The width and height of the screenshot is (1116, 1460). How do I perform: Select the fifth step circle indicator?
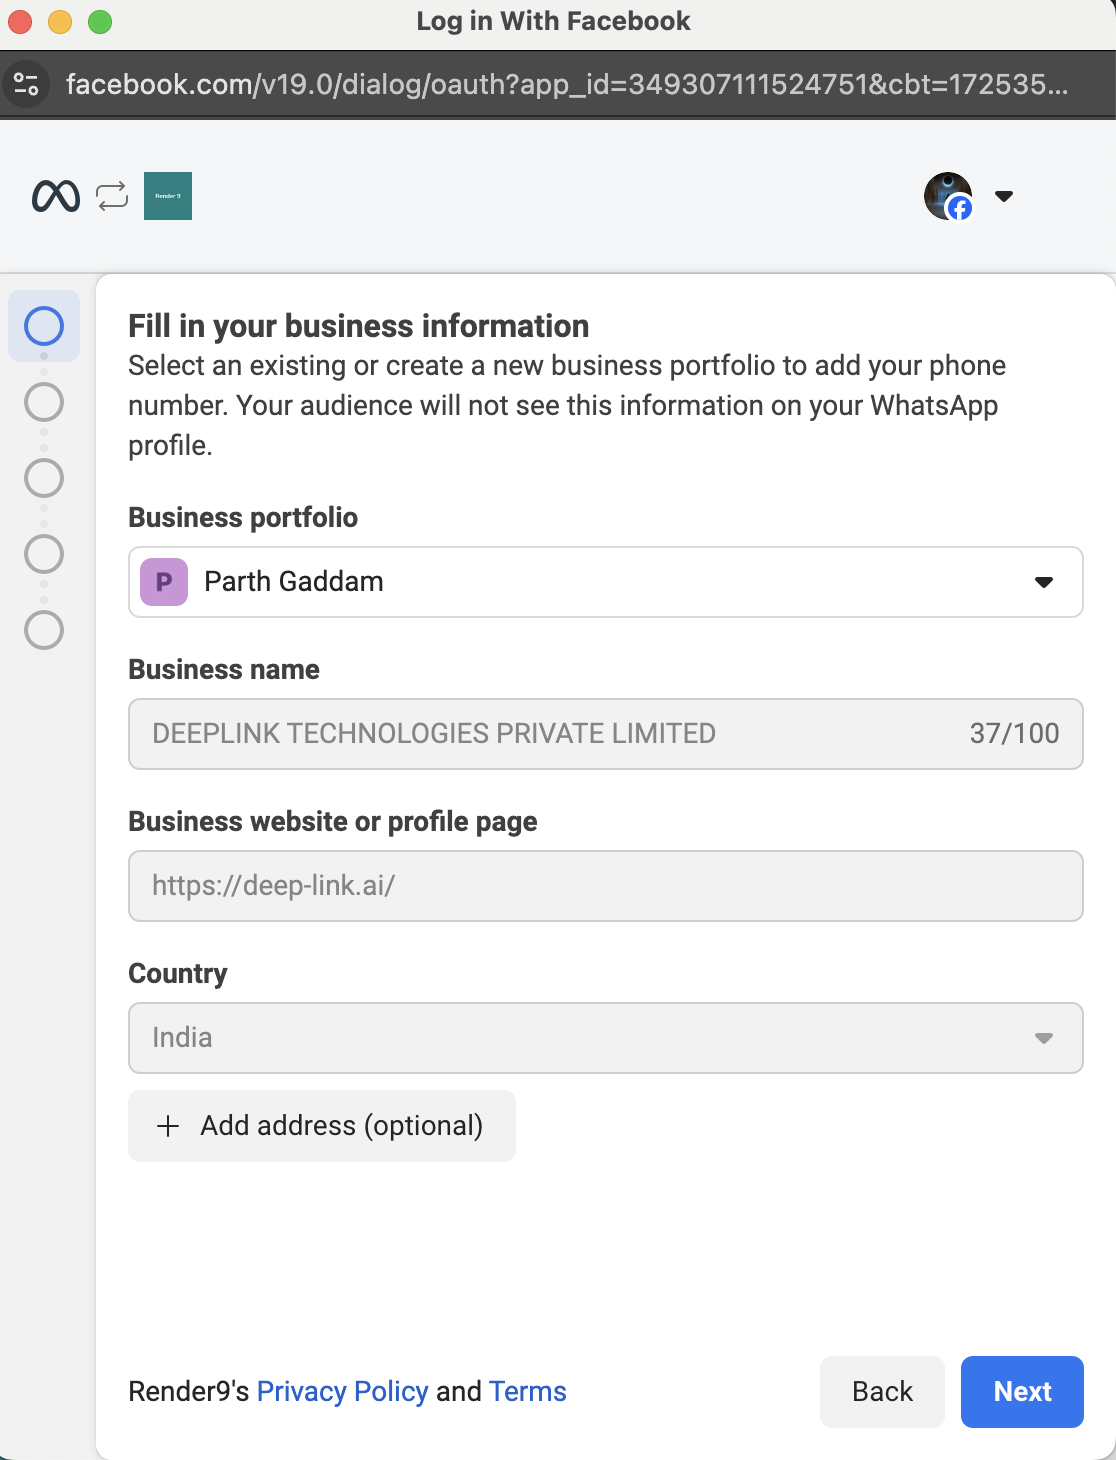(x=44, y=630)
